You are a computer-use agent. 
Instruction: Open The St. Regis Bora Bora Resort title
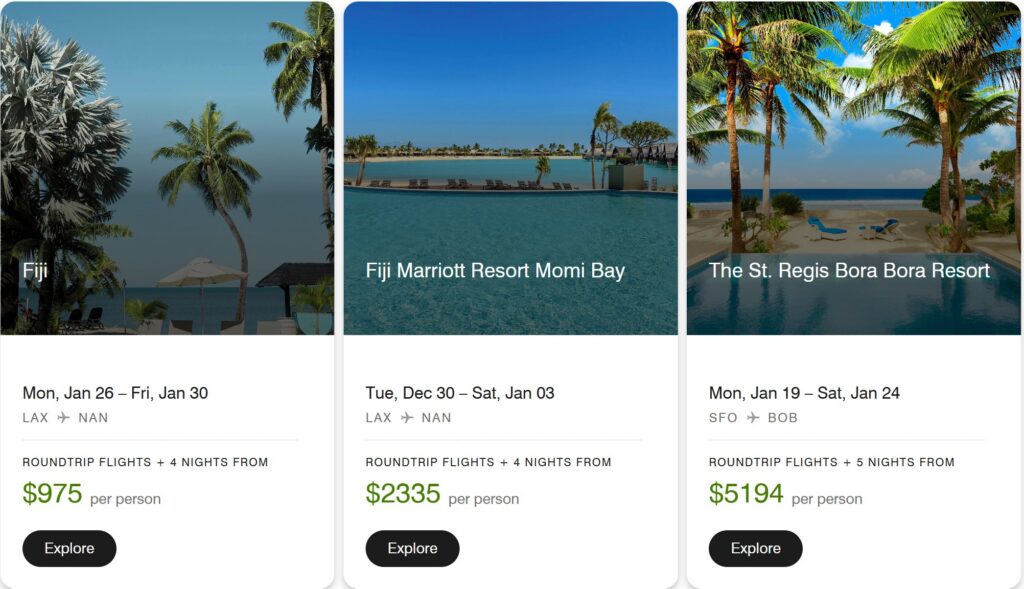coord(849,271)
